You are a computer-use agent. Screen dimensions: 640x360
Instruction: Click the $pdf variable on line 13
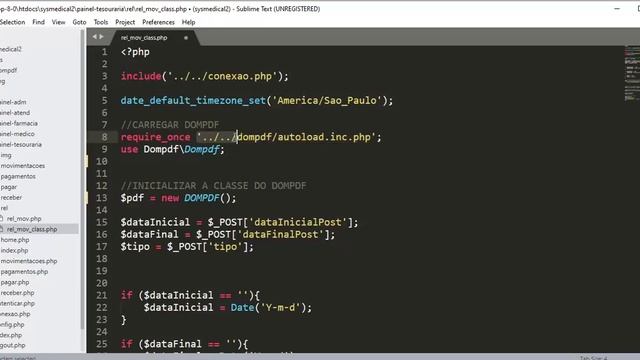132,198
